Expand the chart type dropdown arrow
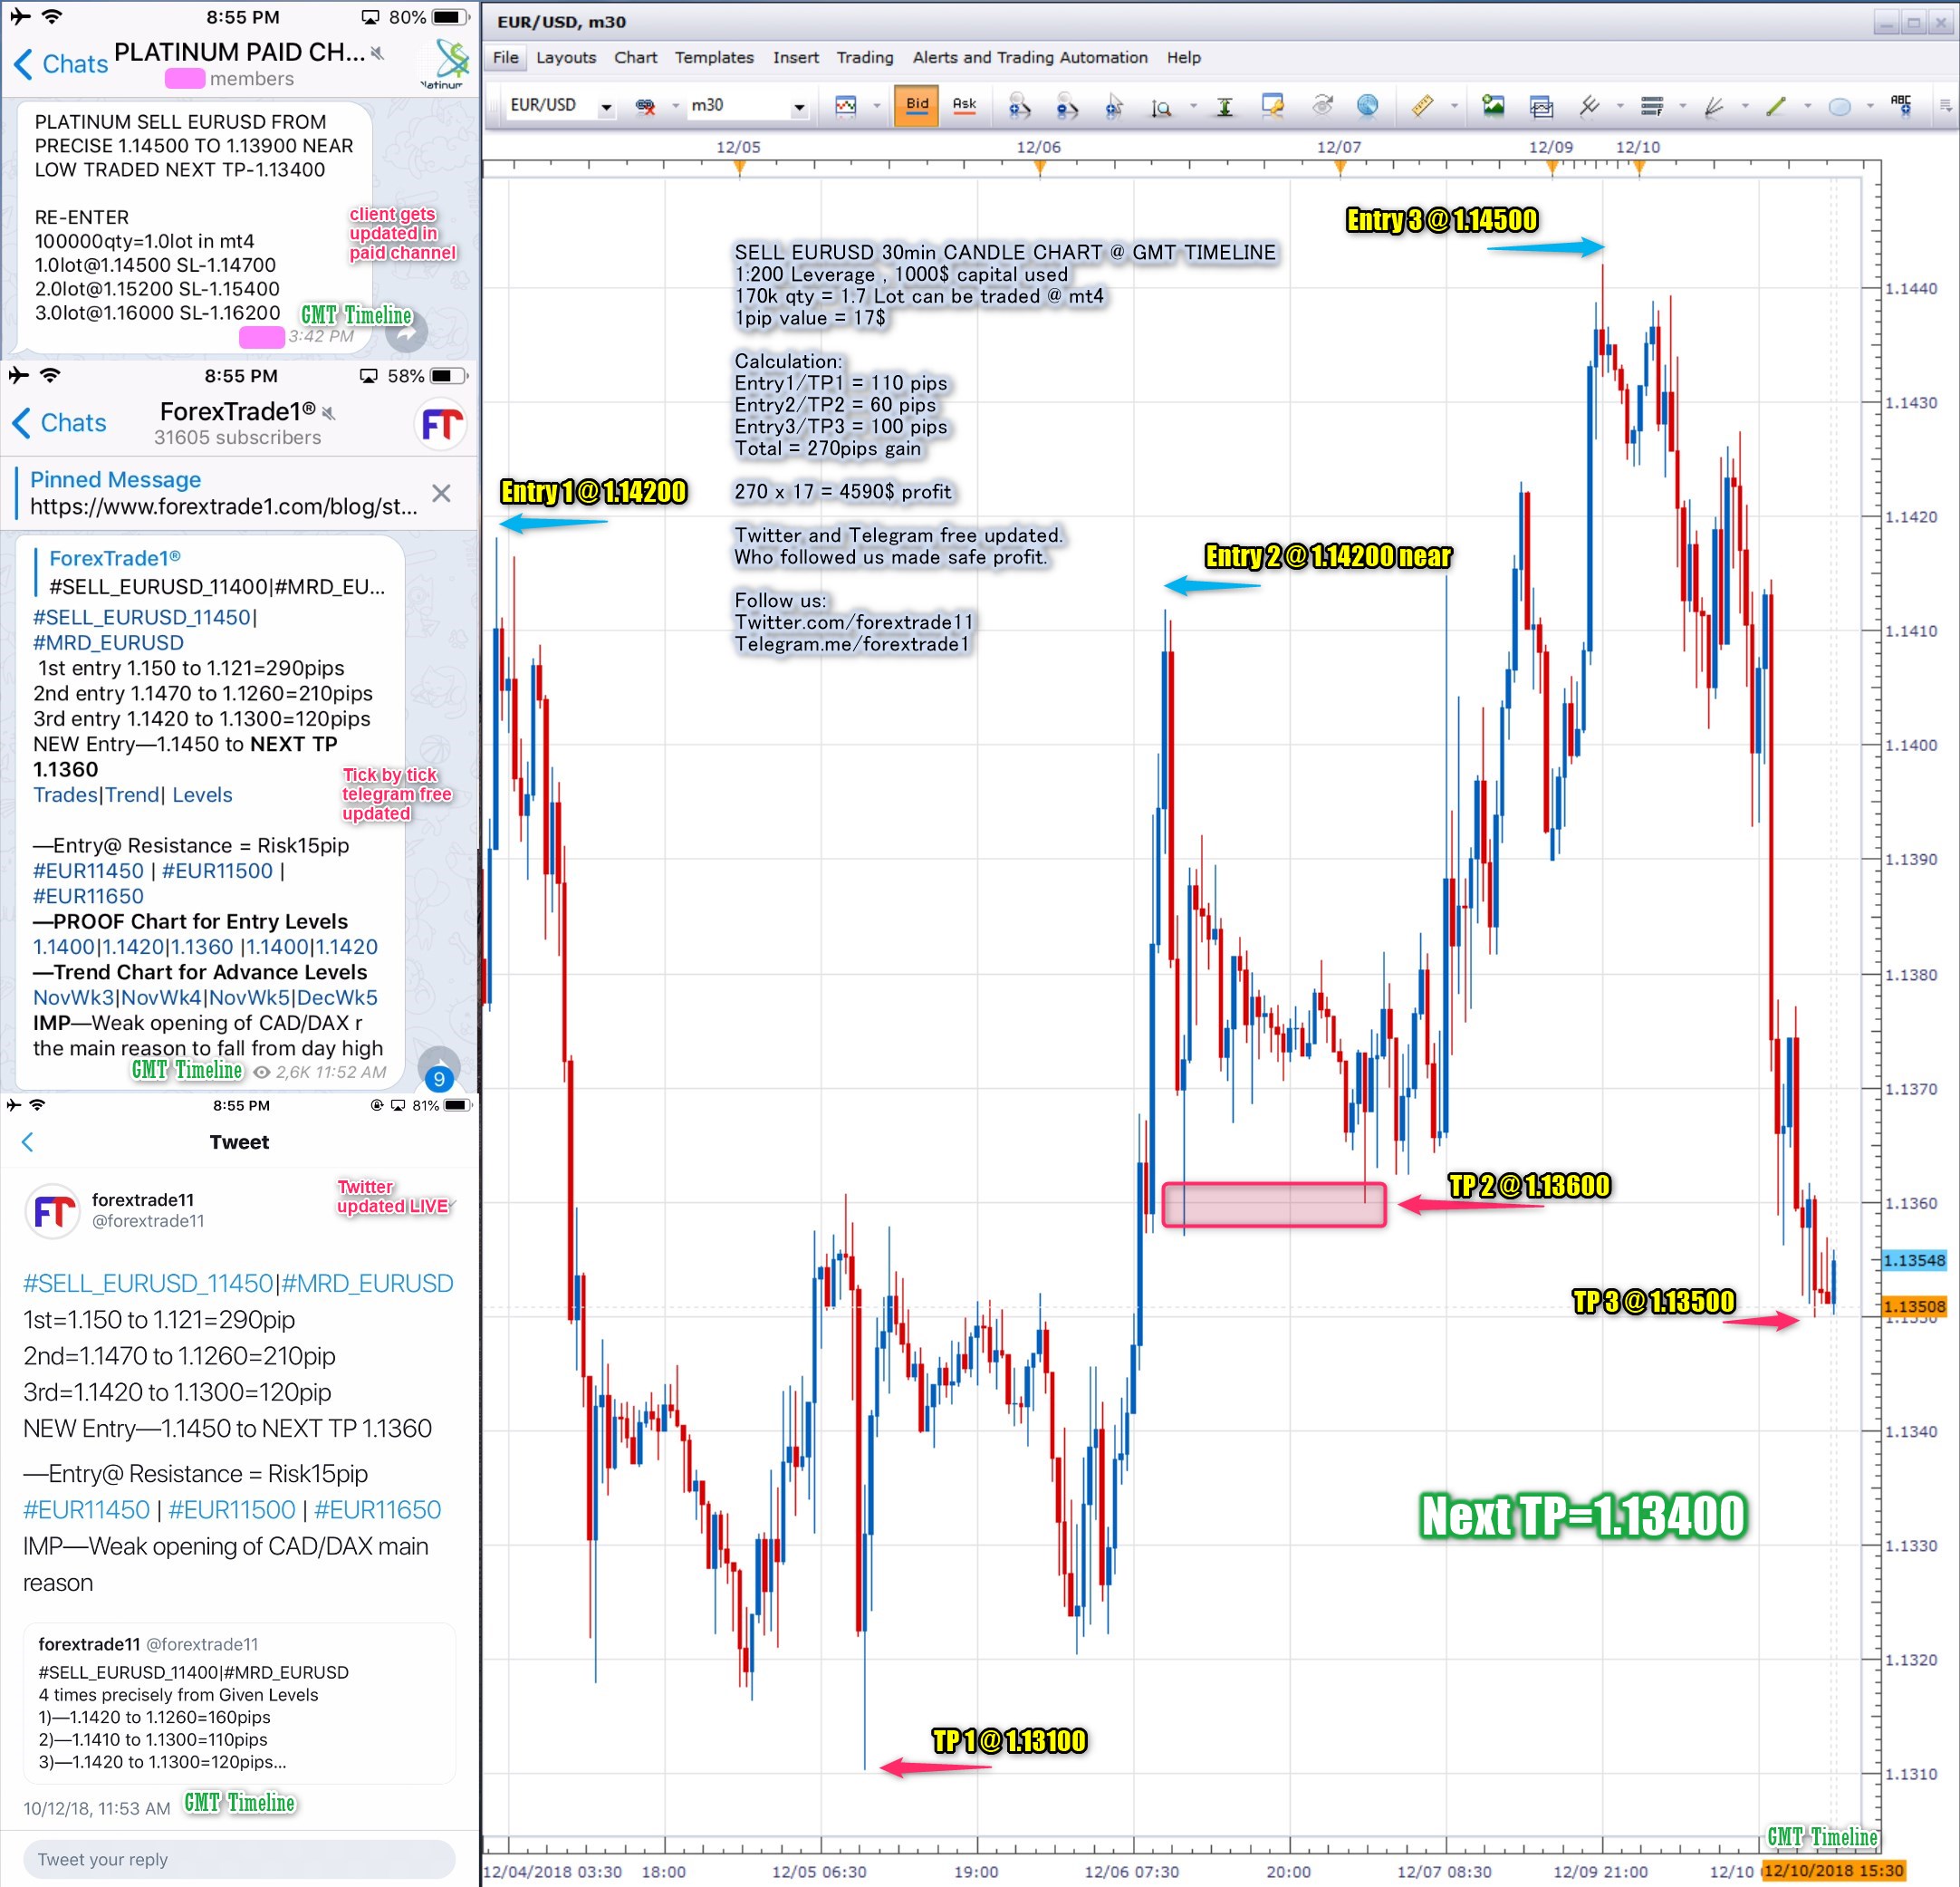 (x=877, y=106)
